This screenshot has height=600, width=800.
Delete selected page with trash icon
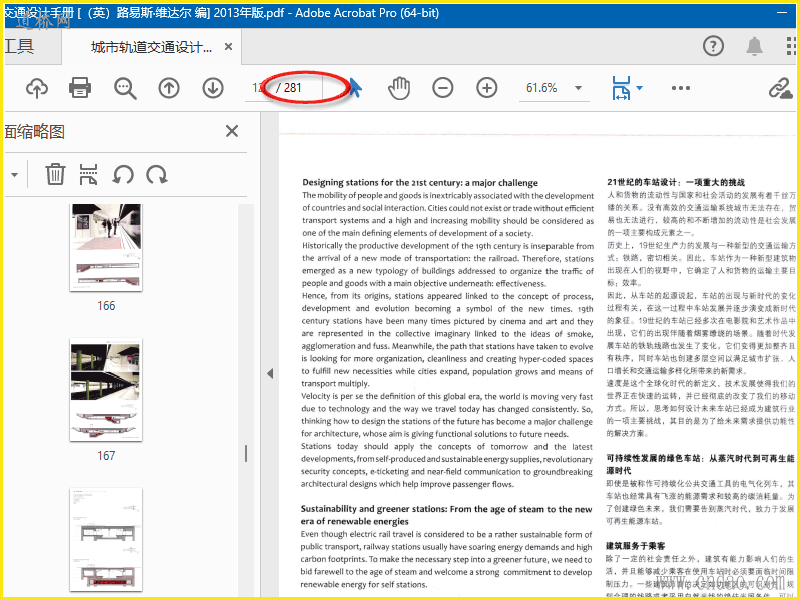[x=55, y=174]
